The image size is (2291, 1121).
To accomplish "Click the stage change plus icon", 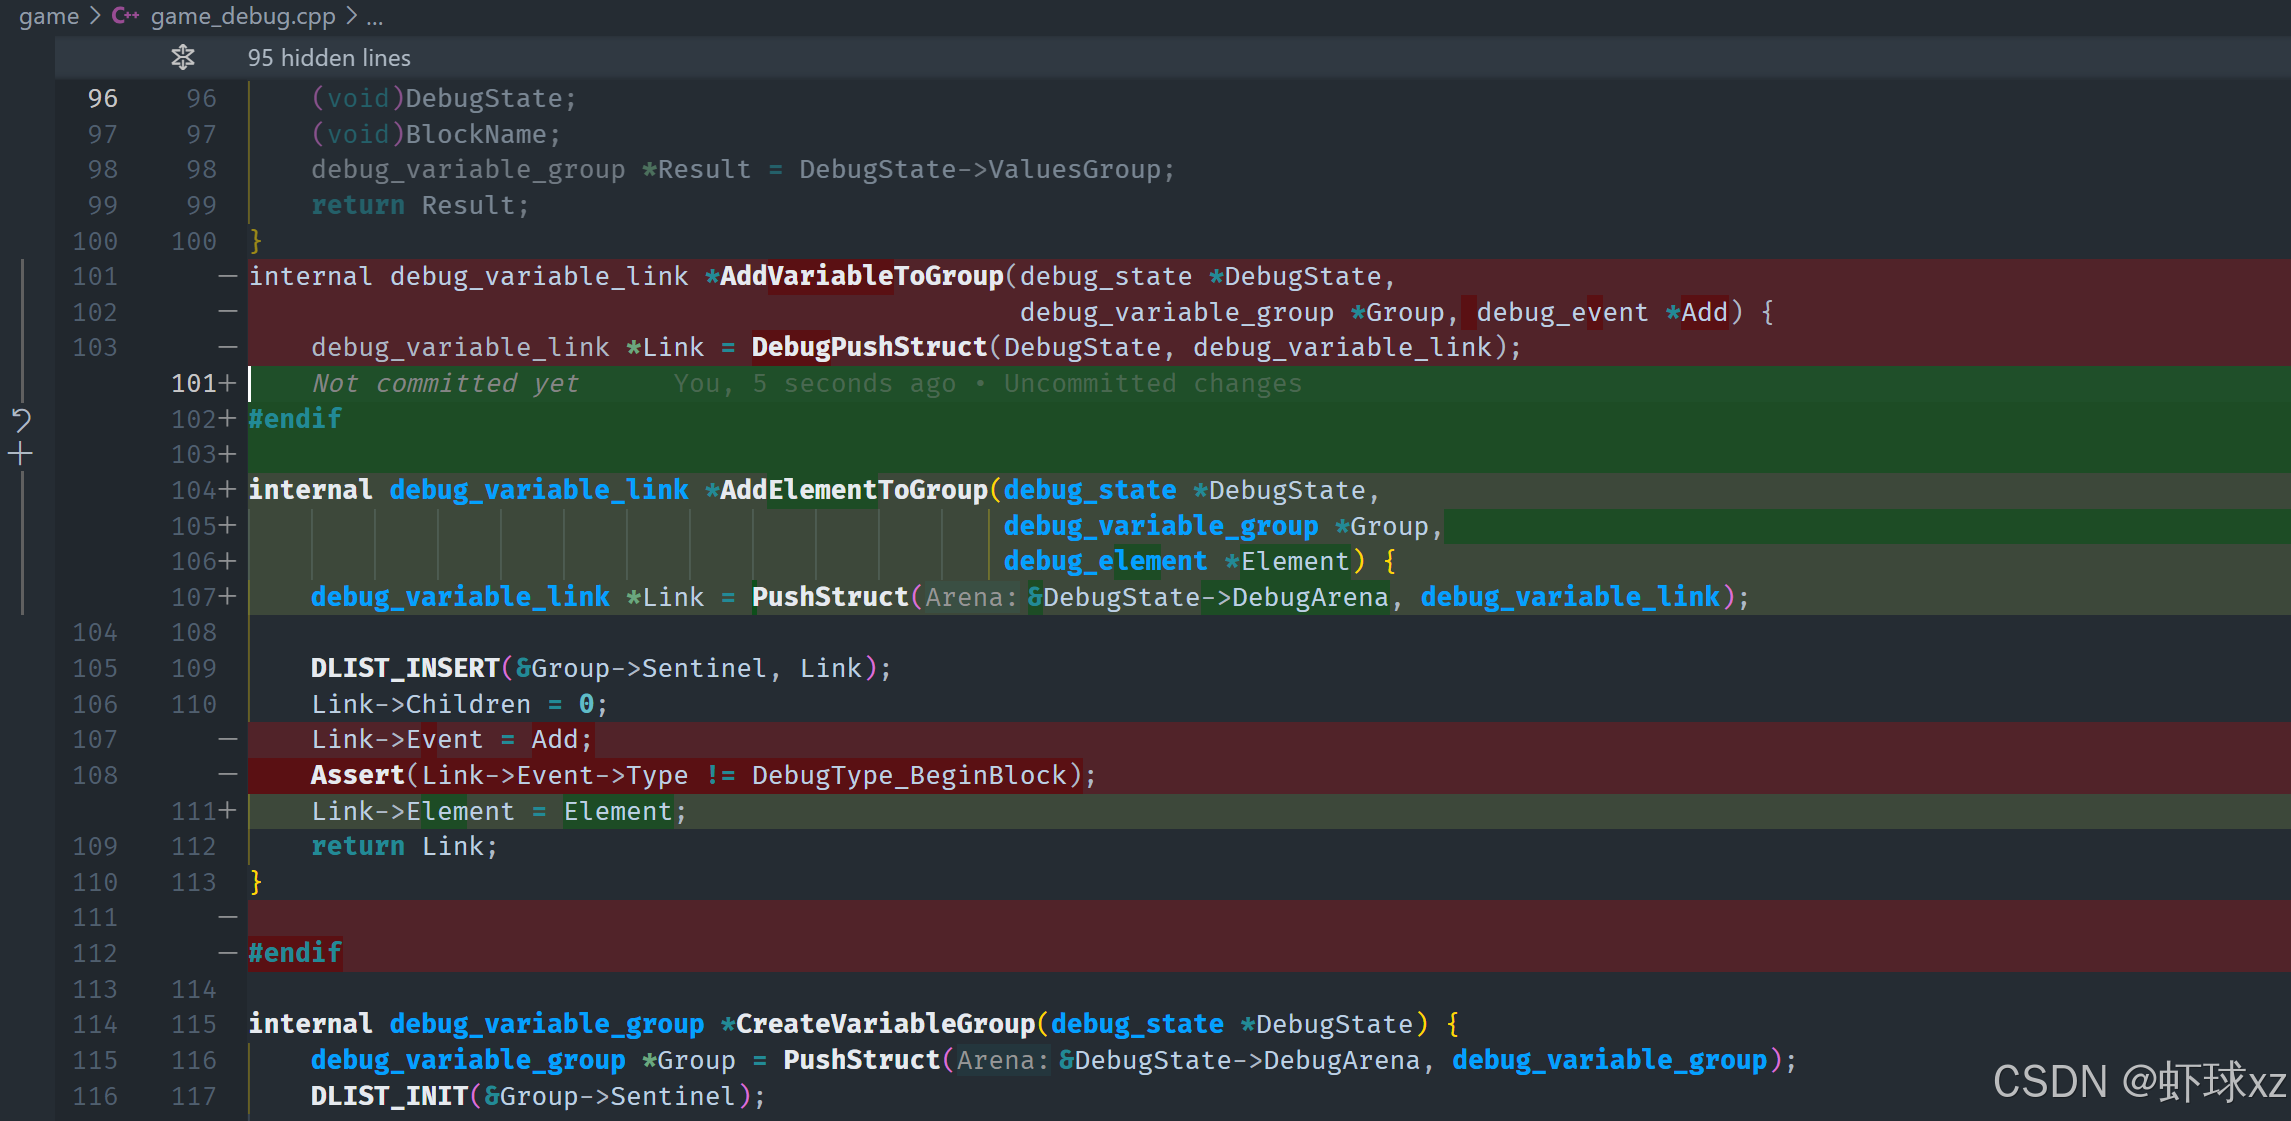I will pos(21,454).
